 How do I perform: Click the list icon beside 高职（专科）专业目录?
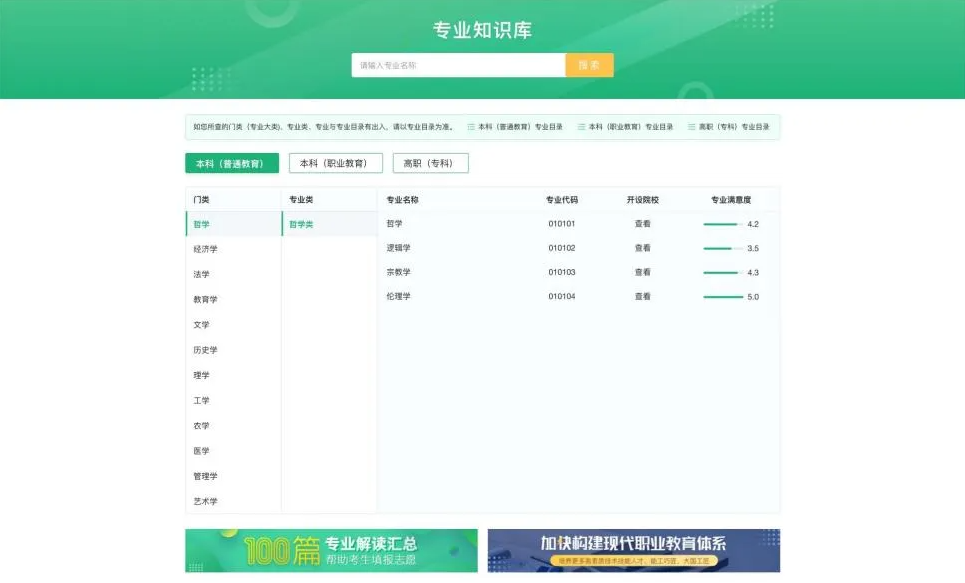coord(692,127)
